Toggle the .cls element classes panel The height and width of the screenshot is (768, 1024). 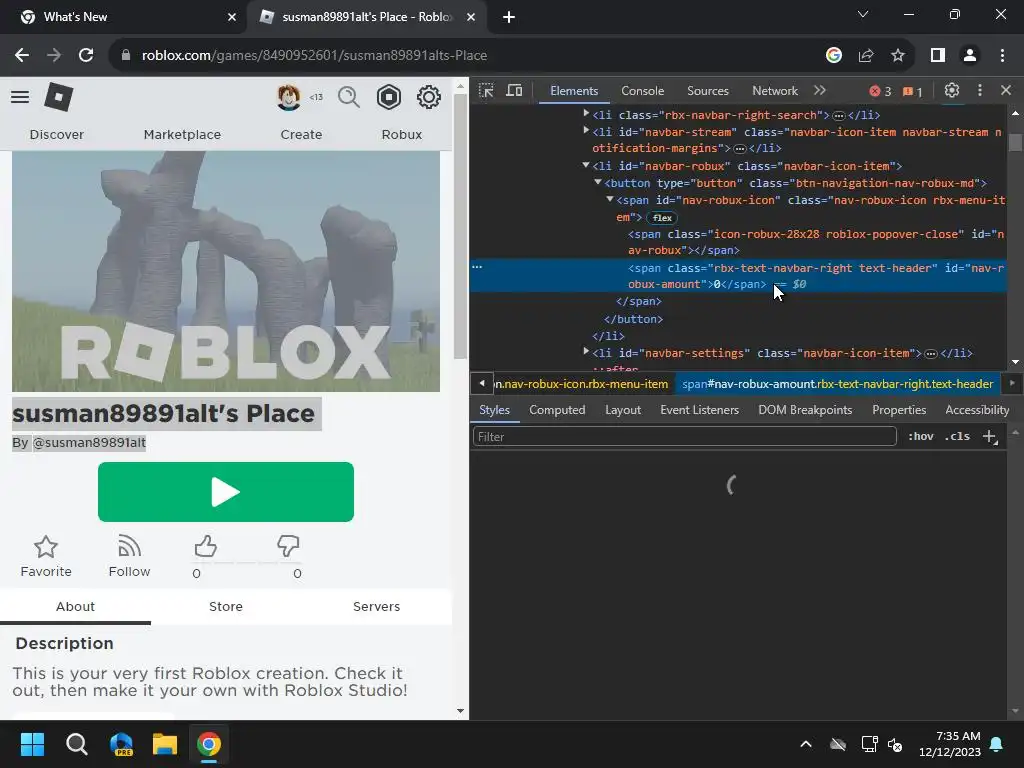point(957,437)
